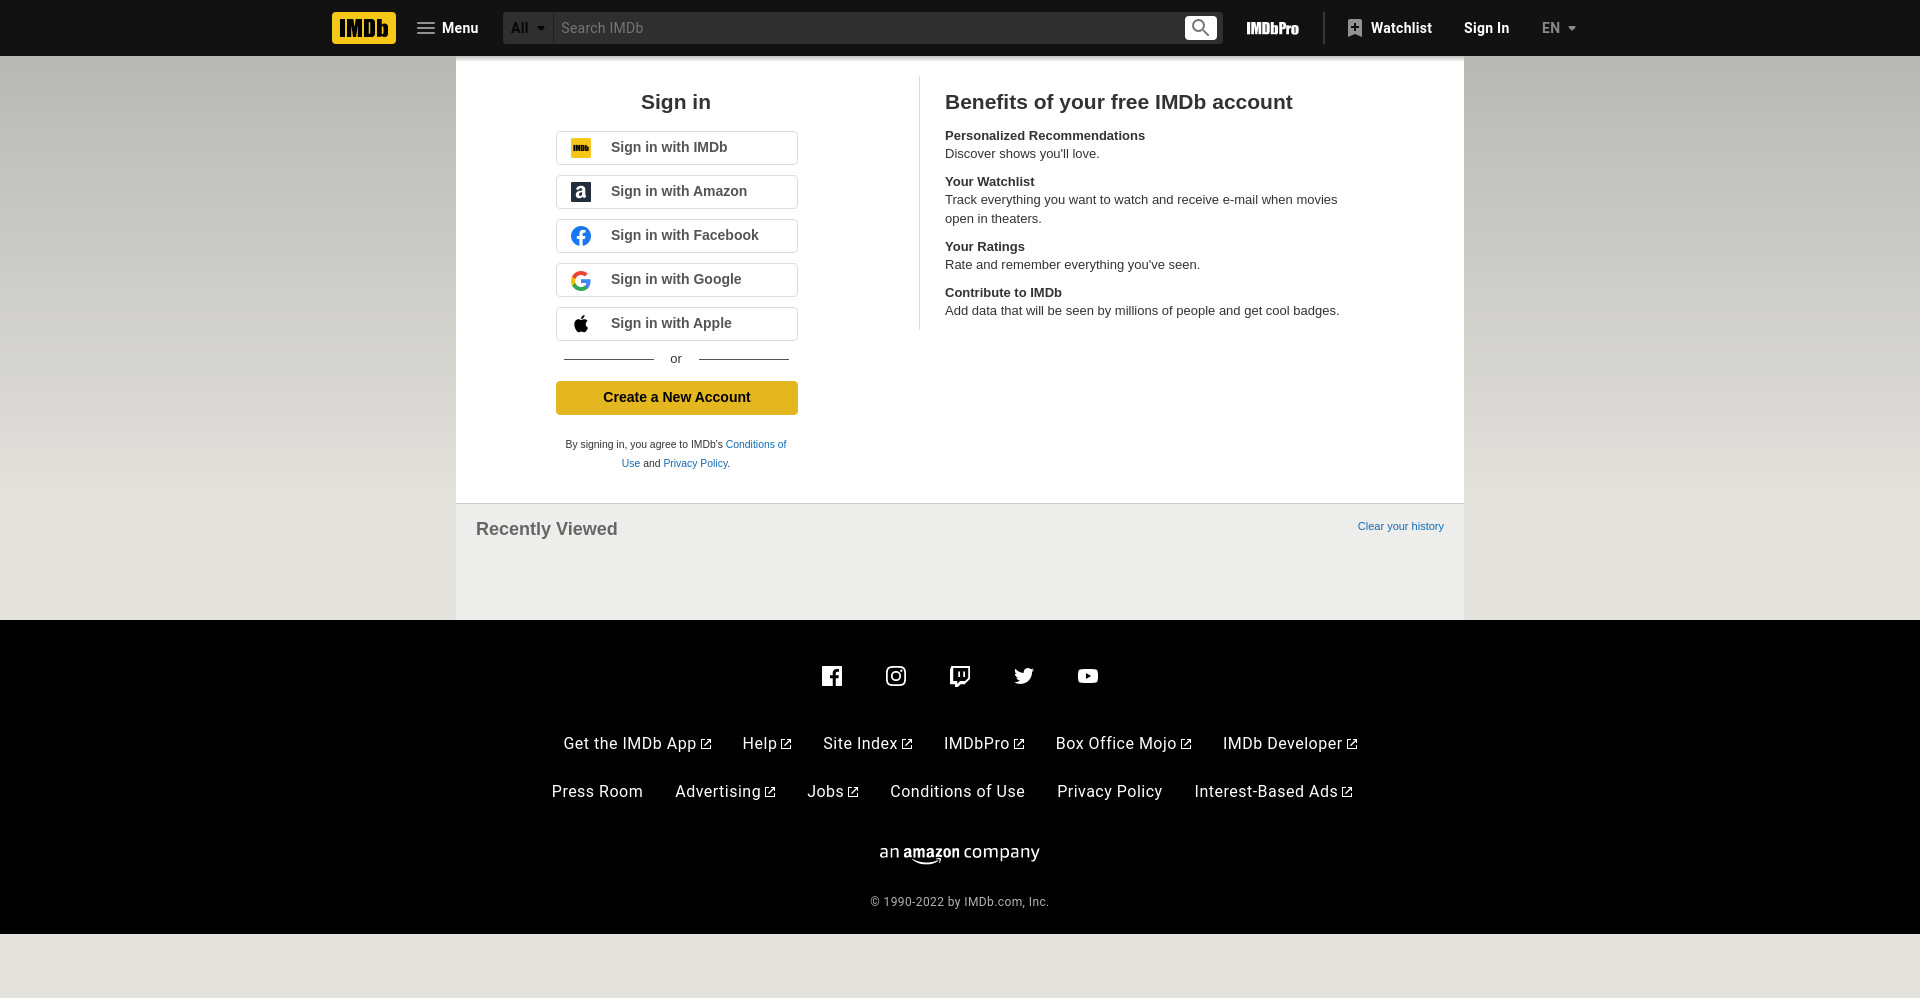
Task: Open IMDb's Twitch icon in footer
Action: 960,676
